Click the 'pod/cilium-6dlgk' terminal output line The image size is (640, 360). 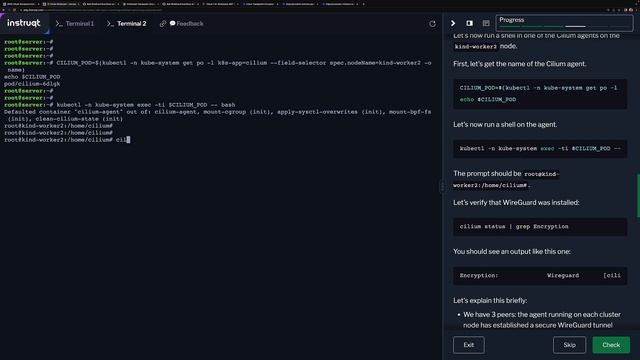(32, 84)
